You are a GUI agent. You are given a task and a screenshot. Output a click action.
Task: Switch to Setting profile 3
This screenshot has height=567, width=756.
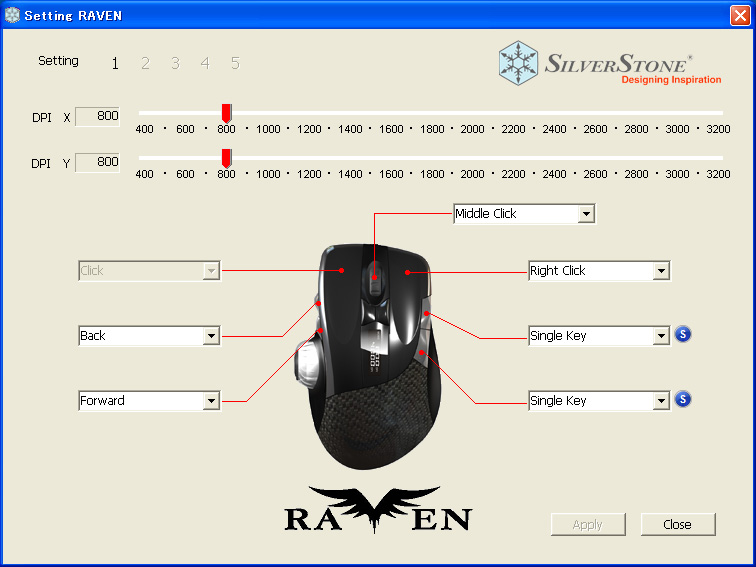pos(175,63)
